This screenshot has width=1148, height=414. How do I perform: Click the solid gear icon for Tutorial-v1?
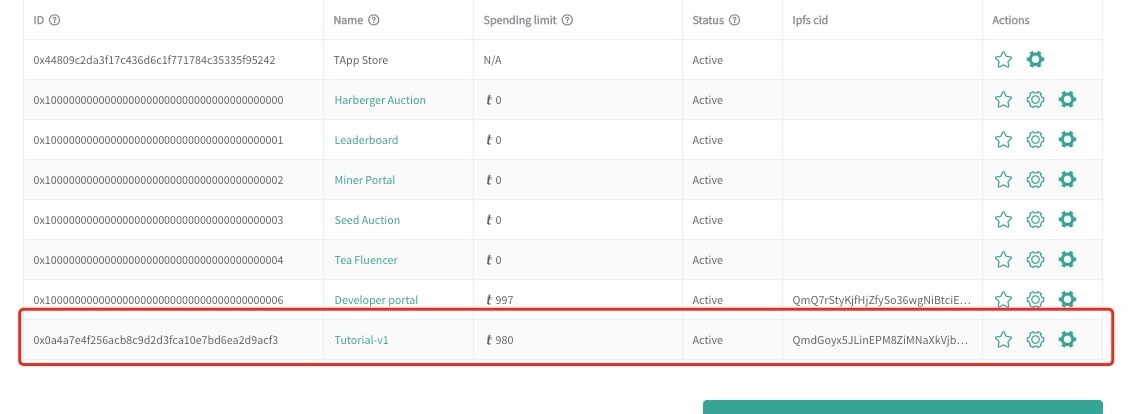(x=1067, y=340)
